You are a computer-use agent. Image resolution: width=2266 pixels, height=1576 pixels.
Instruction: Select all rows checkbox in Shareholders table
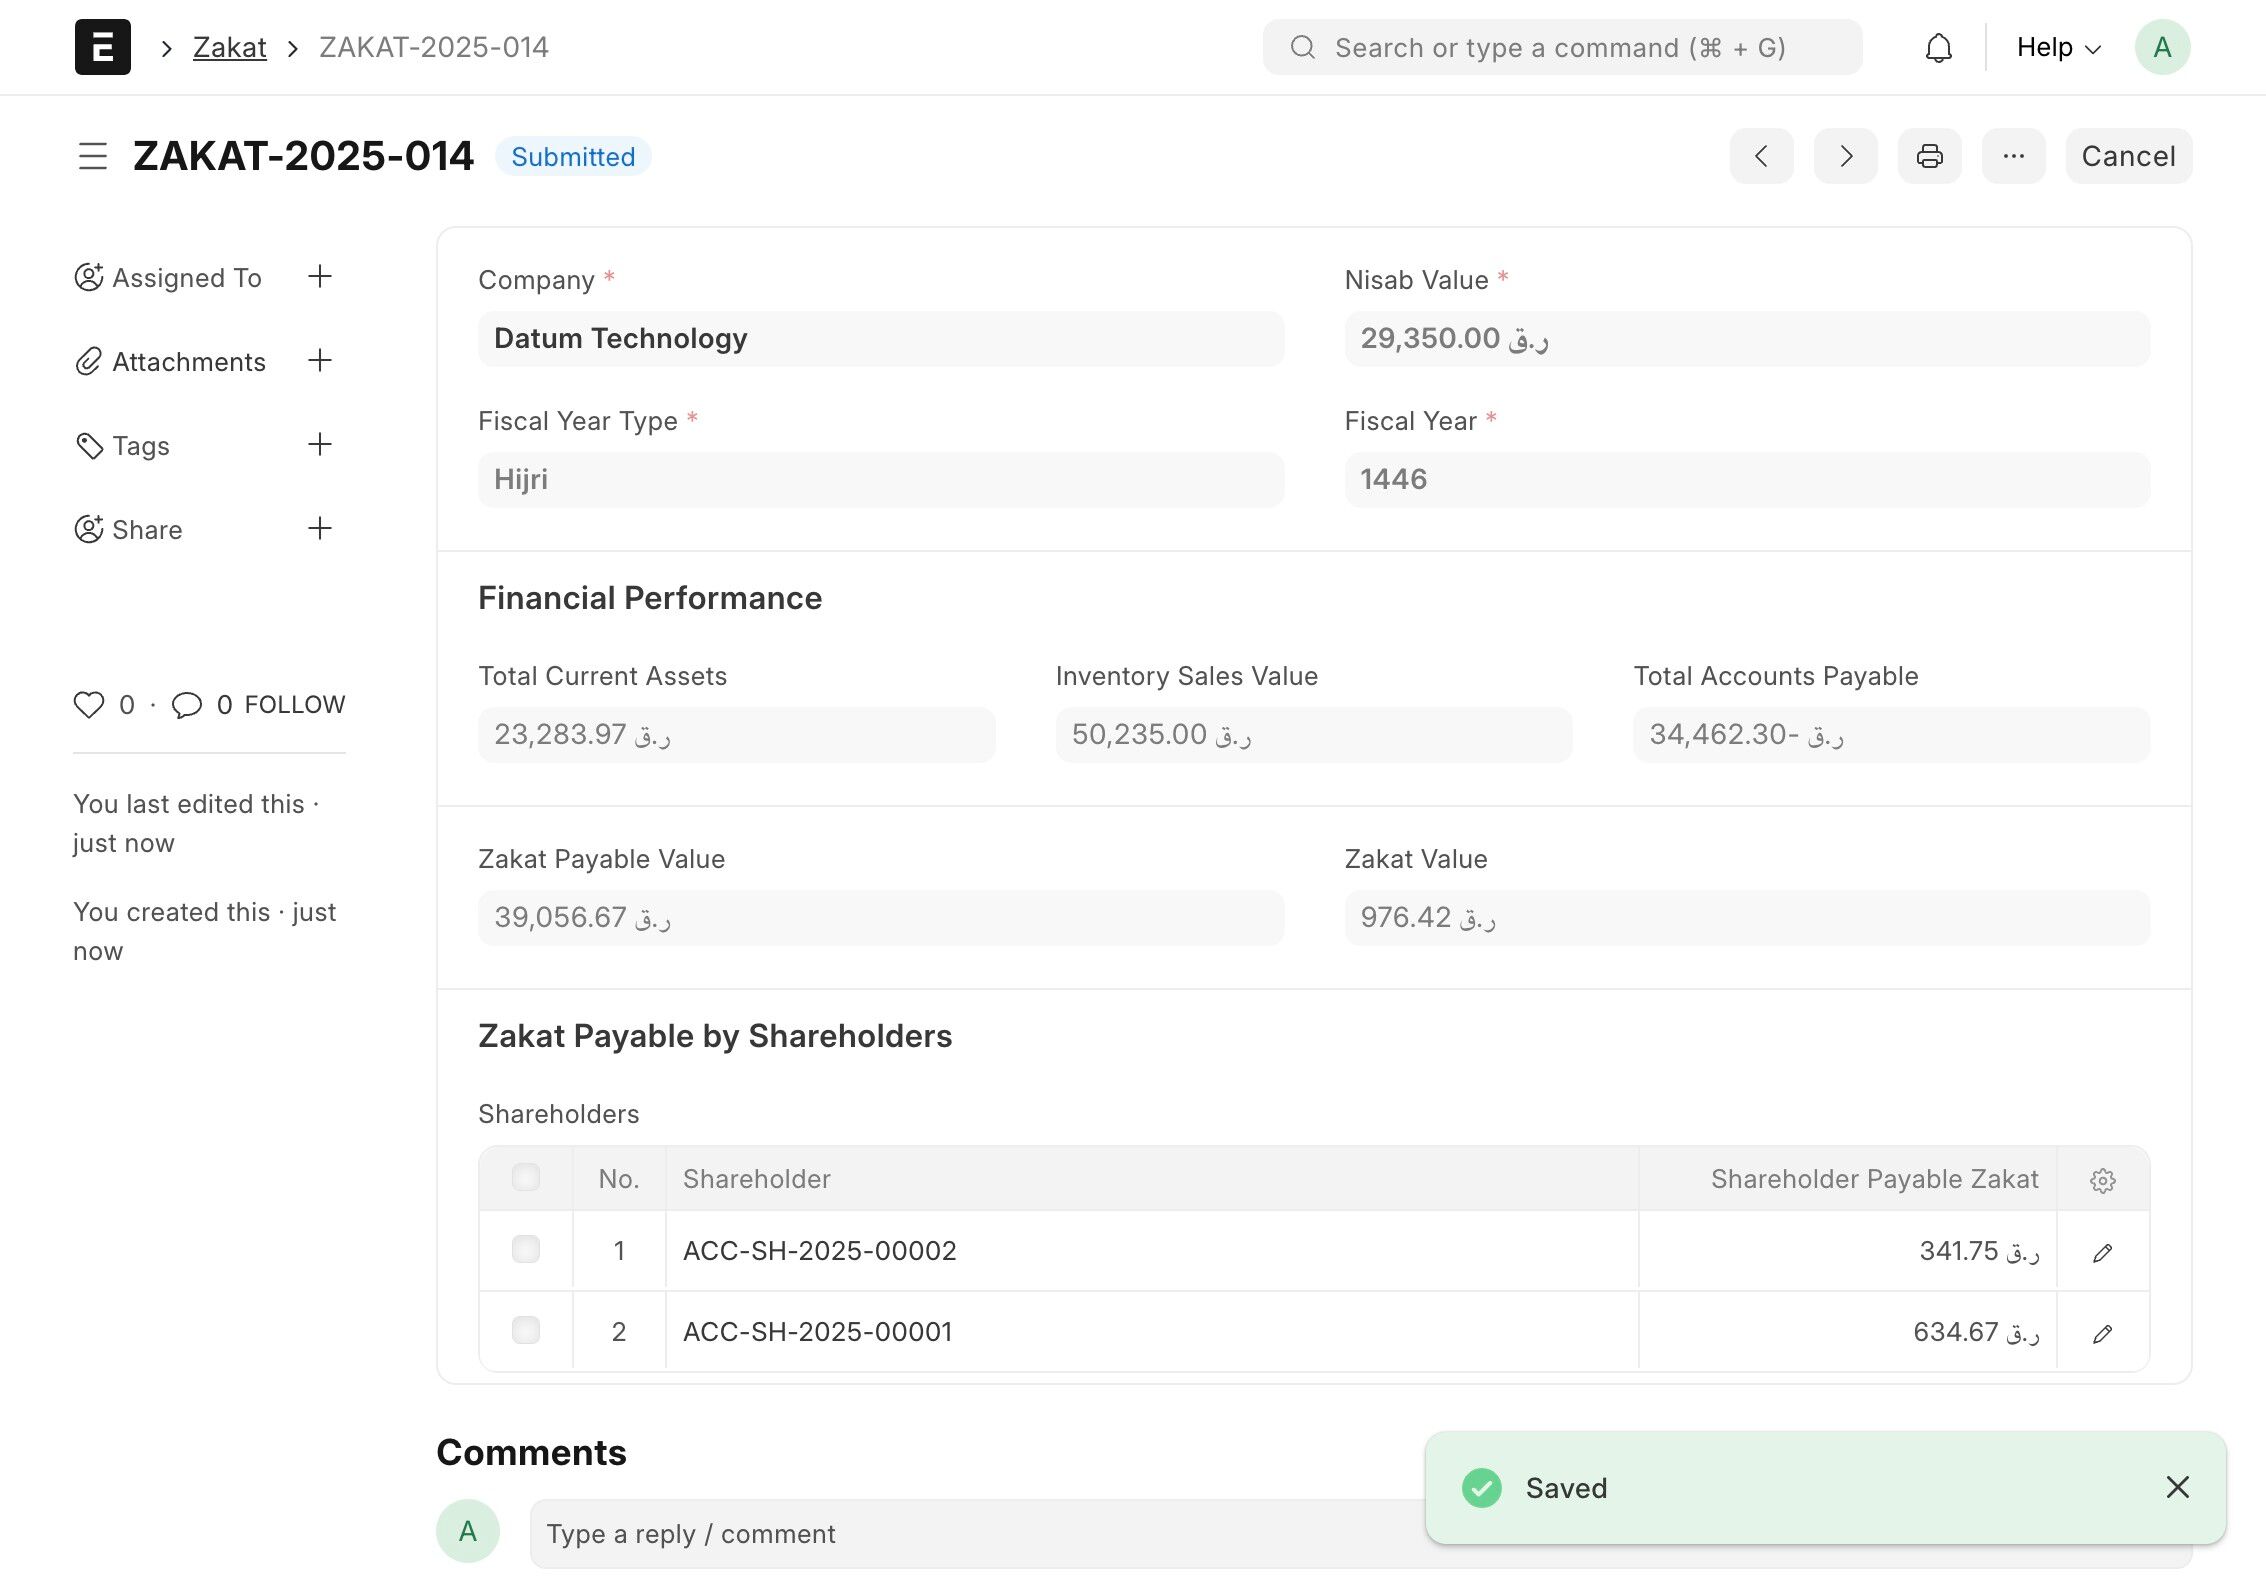click(x=526, y=1178)
